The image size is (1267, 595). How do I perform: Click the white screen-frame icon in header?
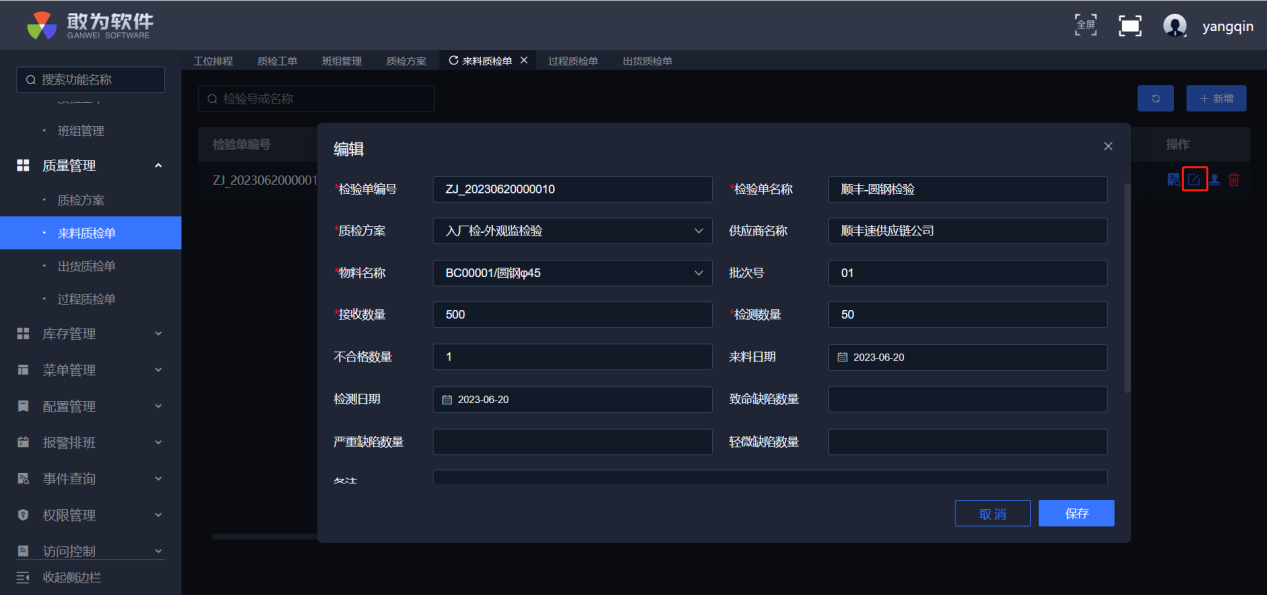(x=1130, y=26)
